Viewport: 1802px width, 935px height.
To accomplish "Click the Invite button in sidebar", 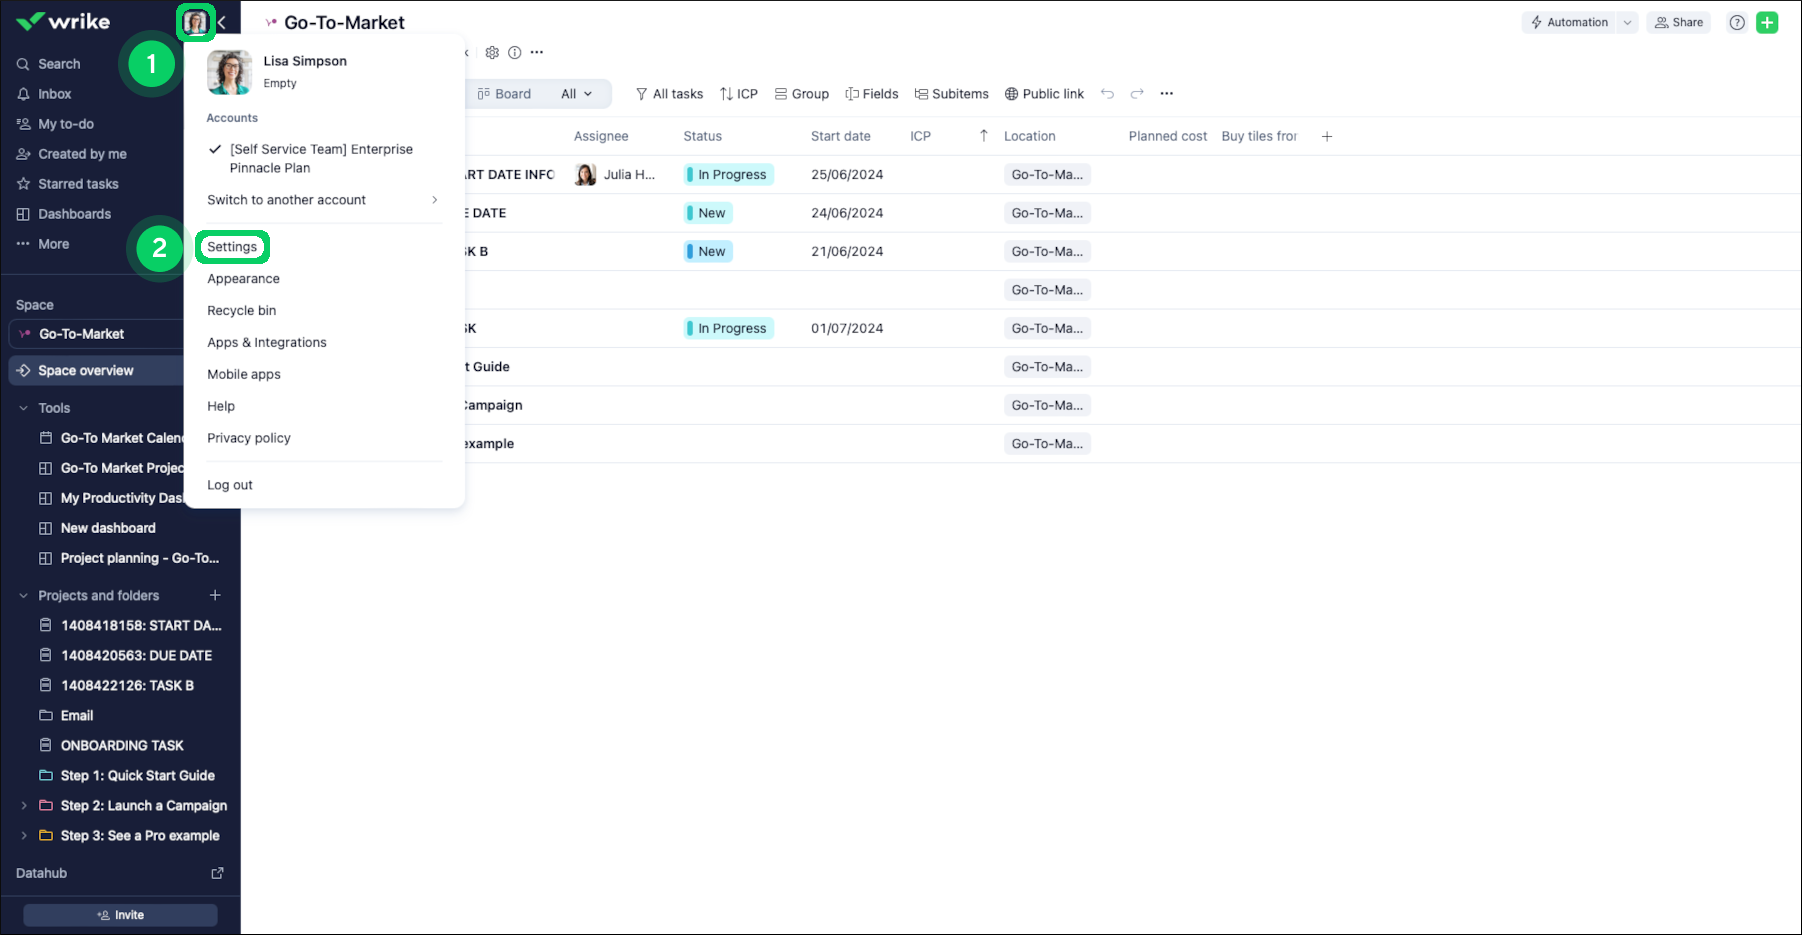I will pos(120,915).
